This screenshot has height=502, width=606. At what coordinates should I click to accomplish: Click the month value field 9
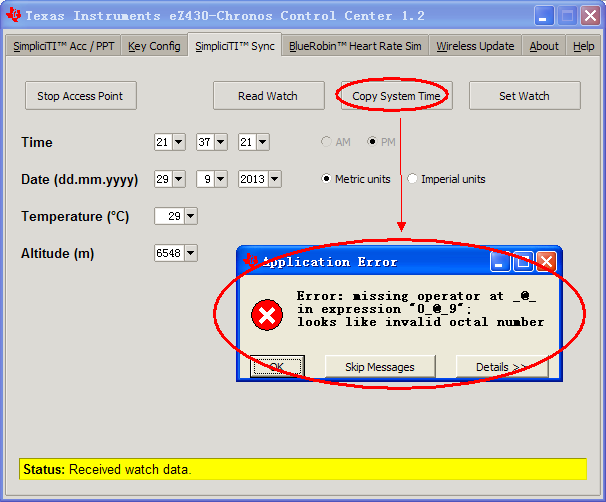point(205,179)
